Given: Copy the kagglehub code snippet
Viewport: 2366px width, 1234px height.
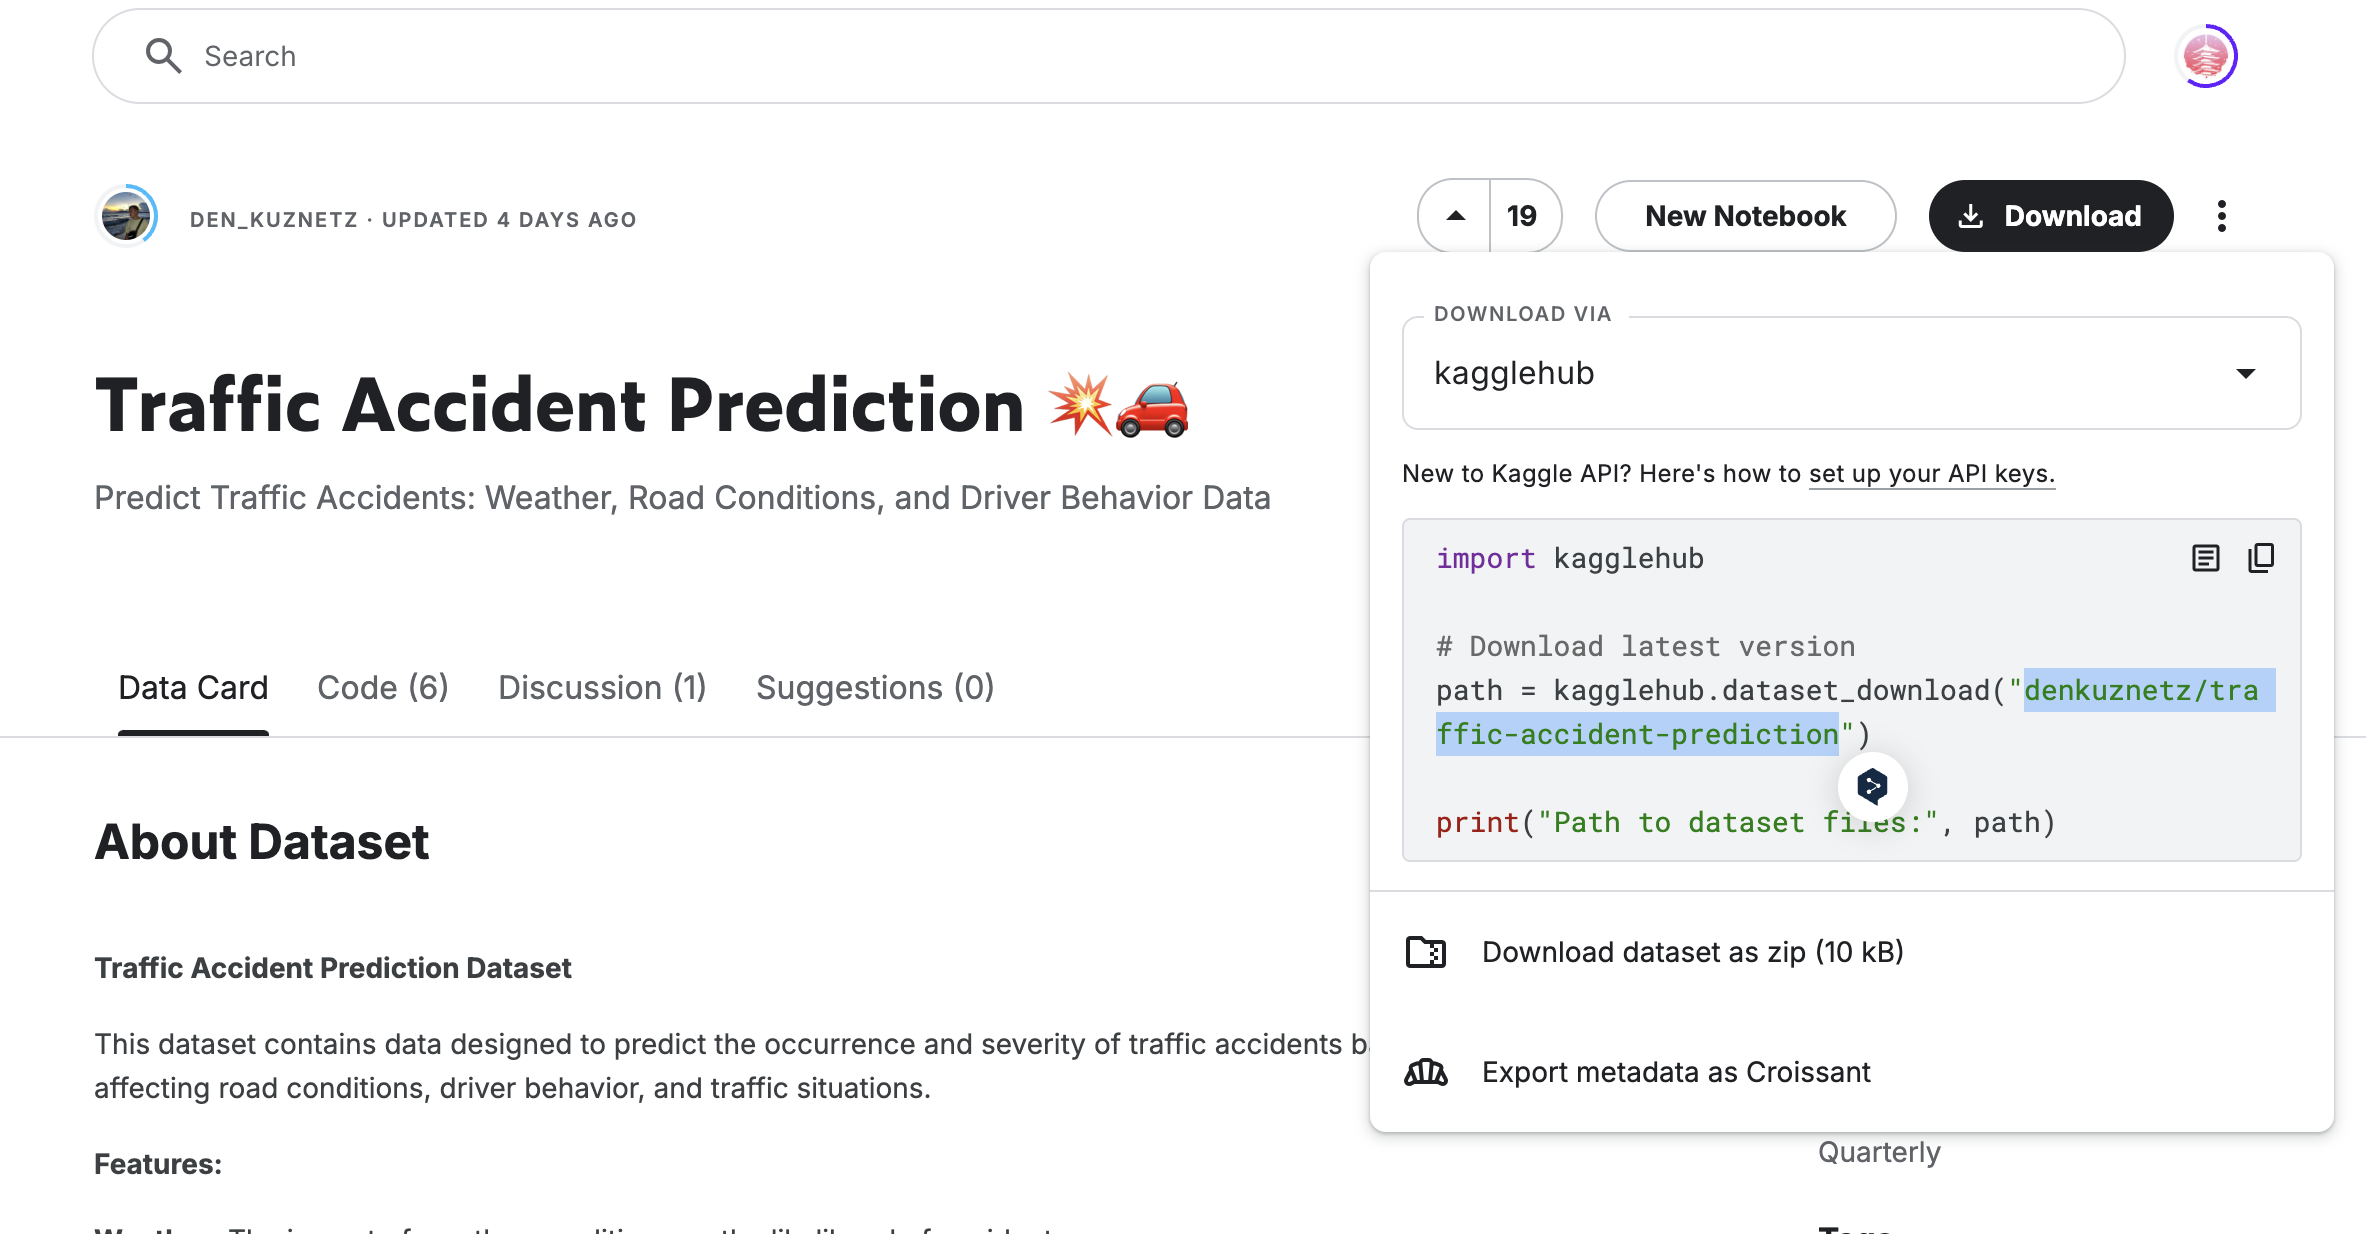Looking at the screenshot, I should (2260, 558).
